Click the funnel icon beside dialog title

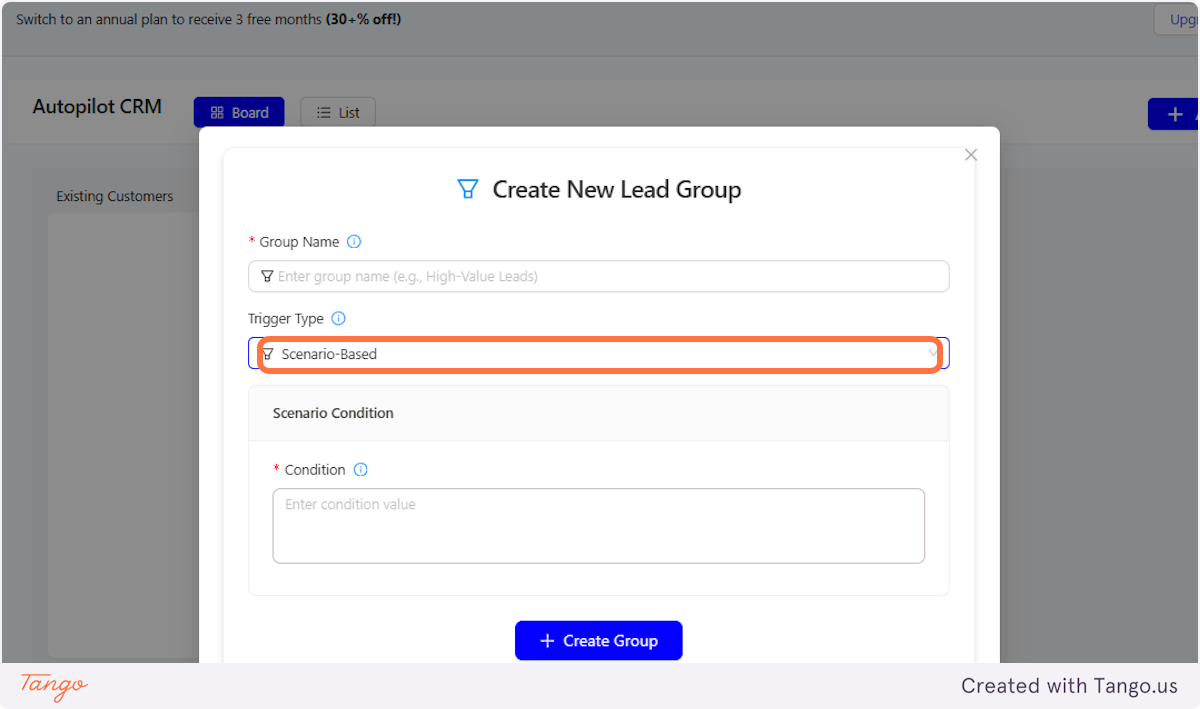pyautogui.click(x=467, y=189)
